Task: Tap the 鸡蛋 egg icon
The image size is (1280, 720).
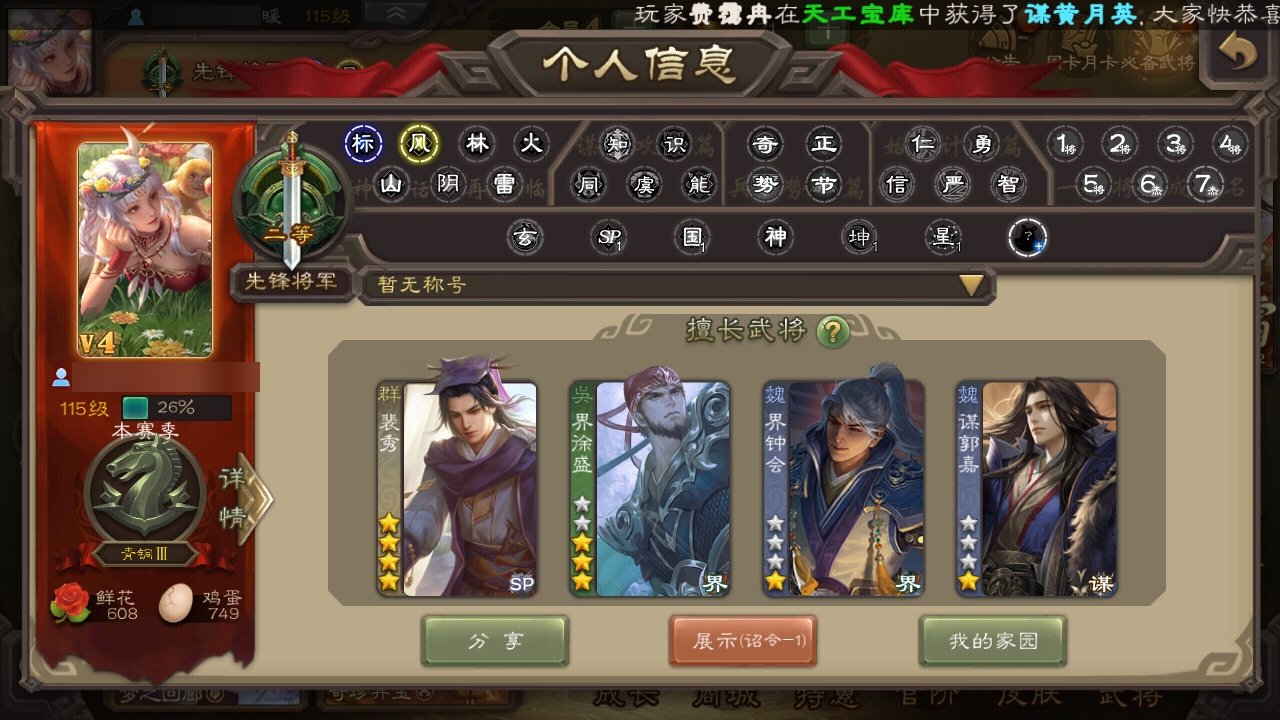Action: 176,603
